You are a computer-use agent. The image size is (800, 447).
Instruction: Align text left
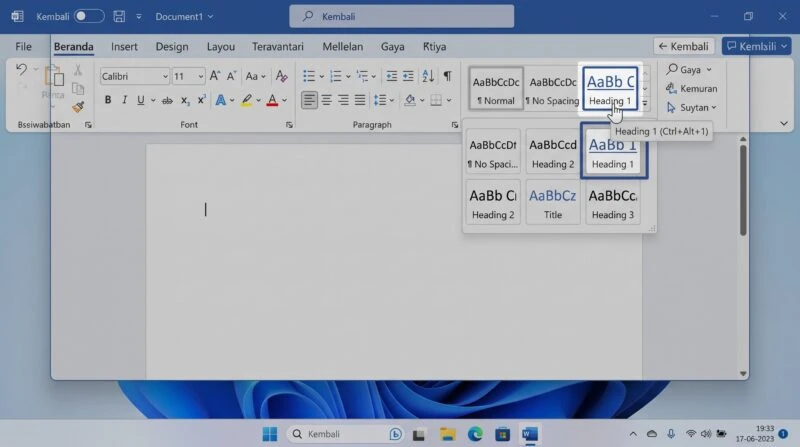point(309,100)
